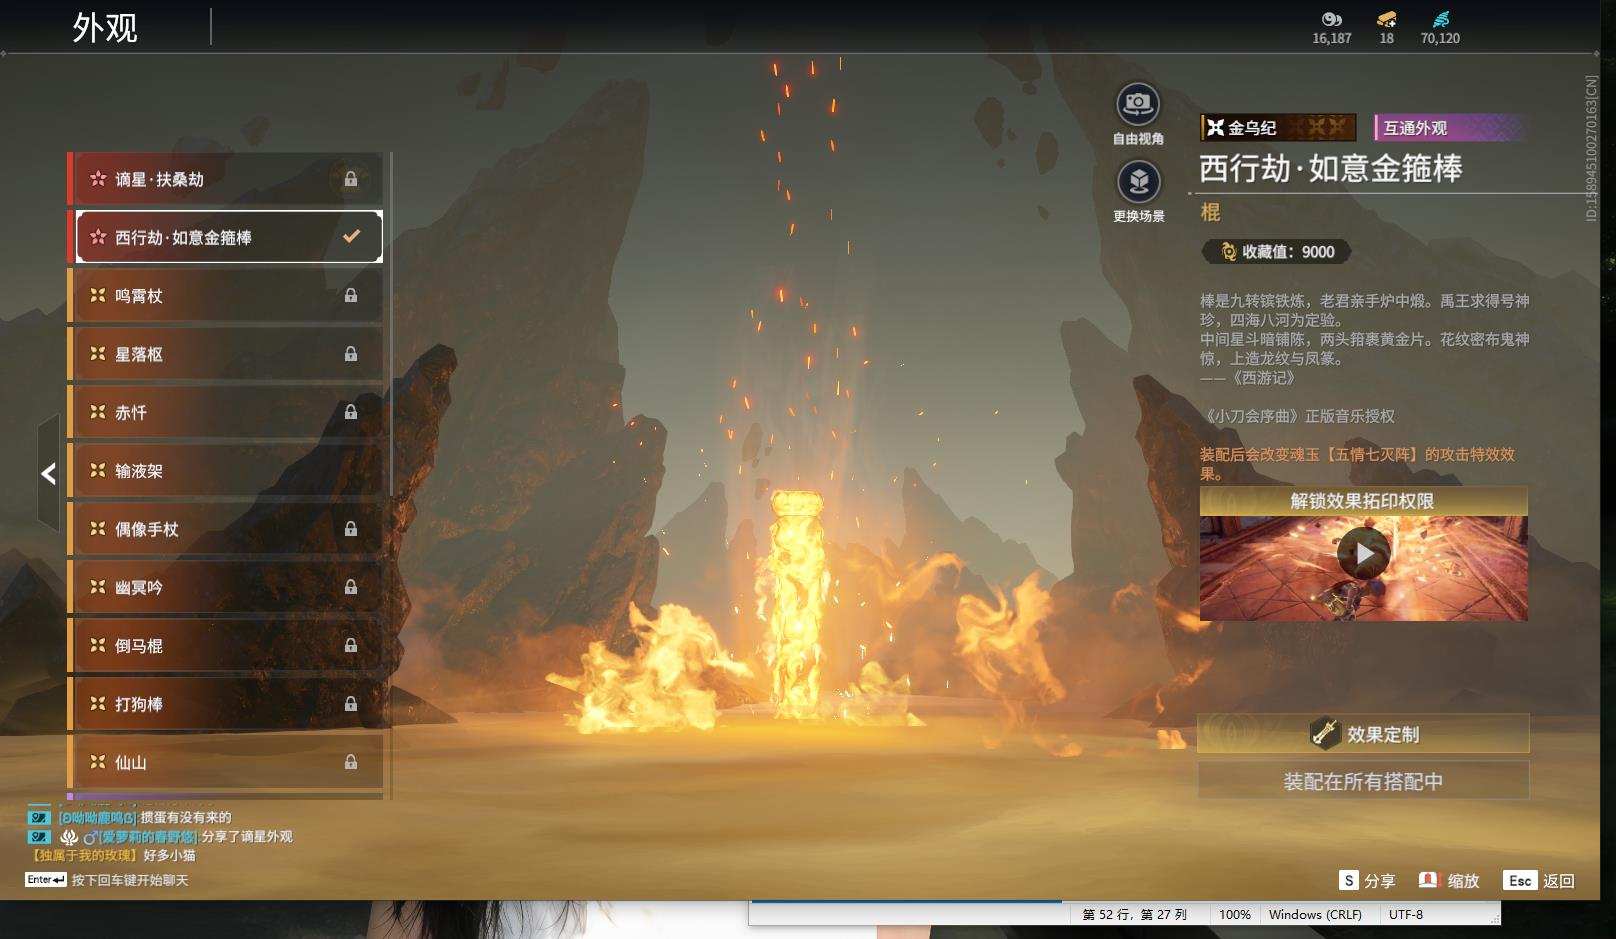Select the 打狗棒 skin row
The width and height of the screenshot is (1616, 939).
pos(225,704)
